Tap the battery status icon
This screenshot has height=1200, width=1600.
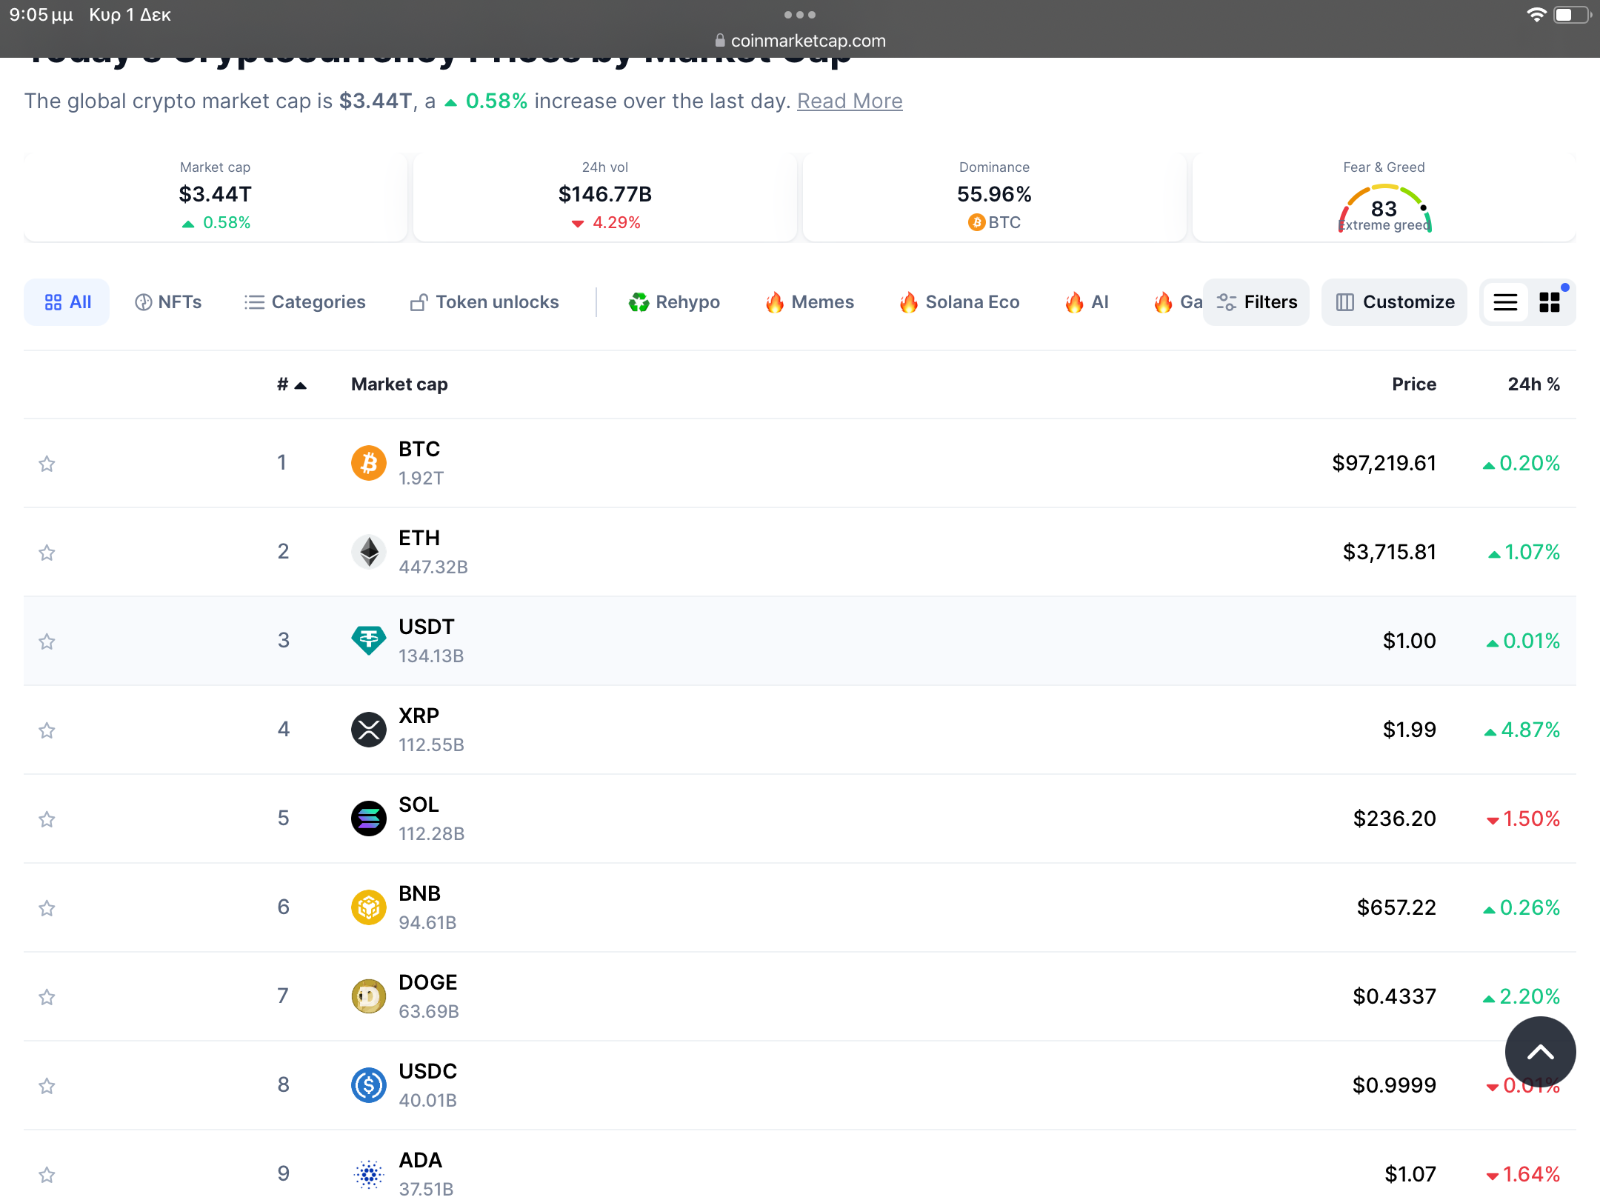point(1571,15)
